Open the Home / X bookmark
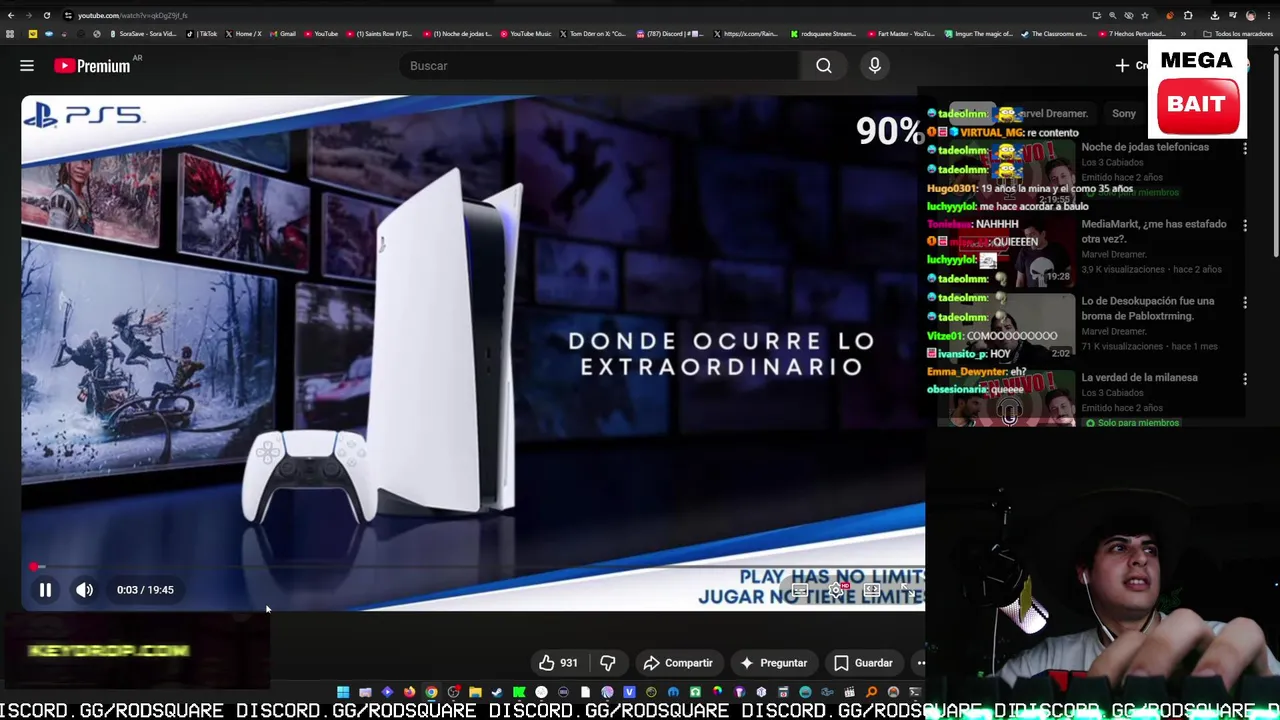 click(244, 34)
